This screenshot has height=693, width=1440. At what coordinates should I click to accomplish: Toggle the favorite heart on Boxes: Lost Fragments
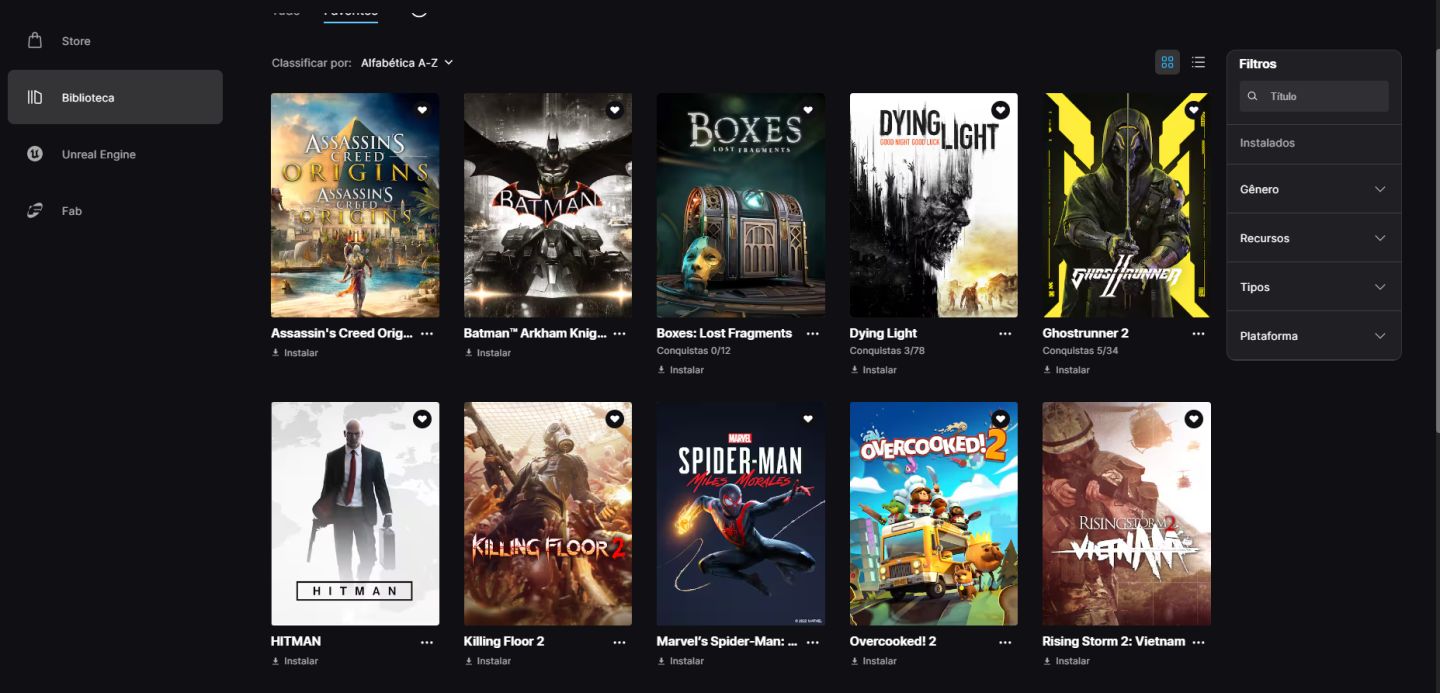tap(808, 110)
